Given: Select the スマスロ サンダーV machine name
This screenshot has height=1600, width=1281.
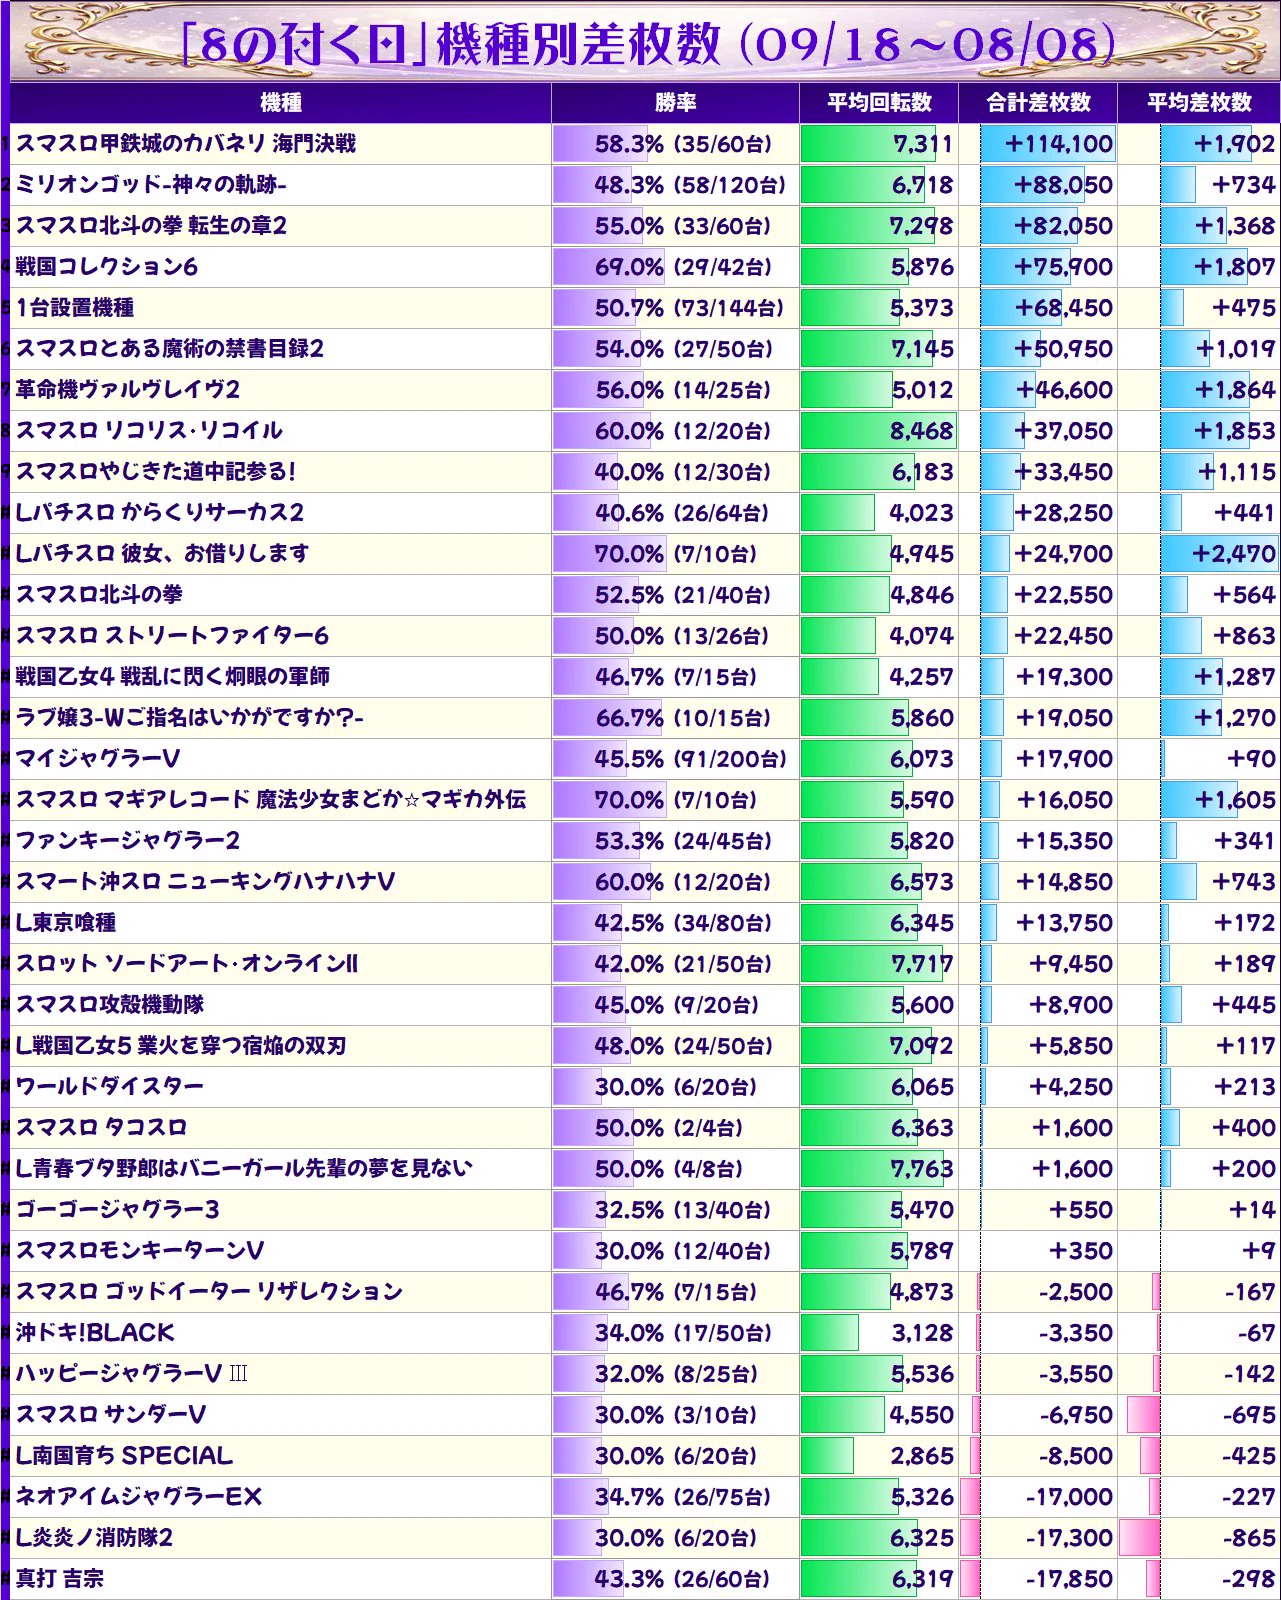Looking at the screenshot, I should coord(111,1415).
